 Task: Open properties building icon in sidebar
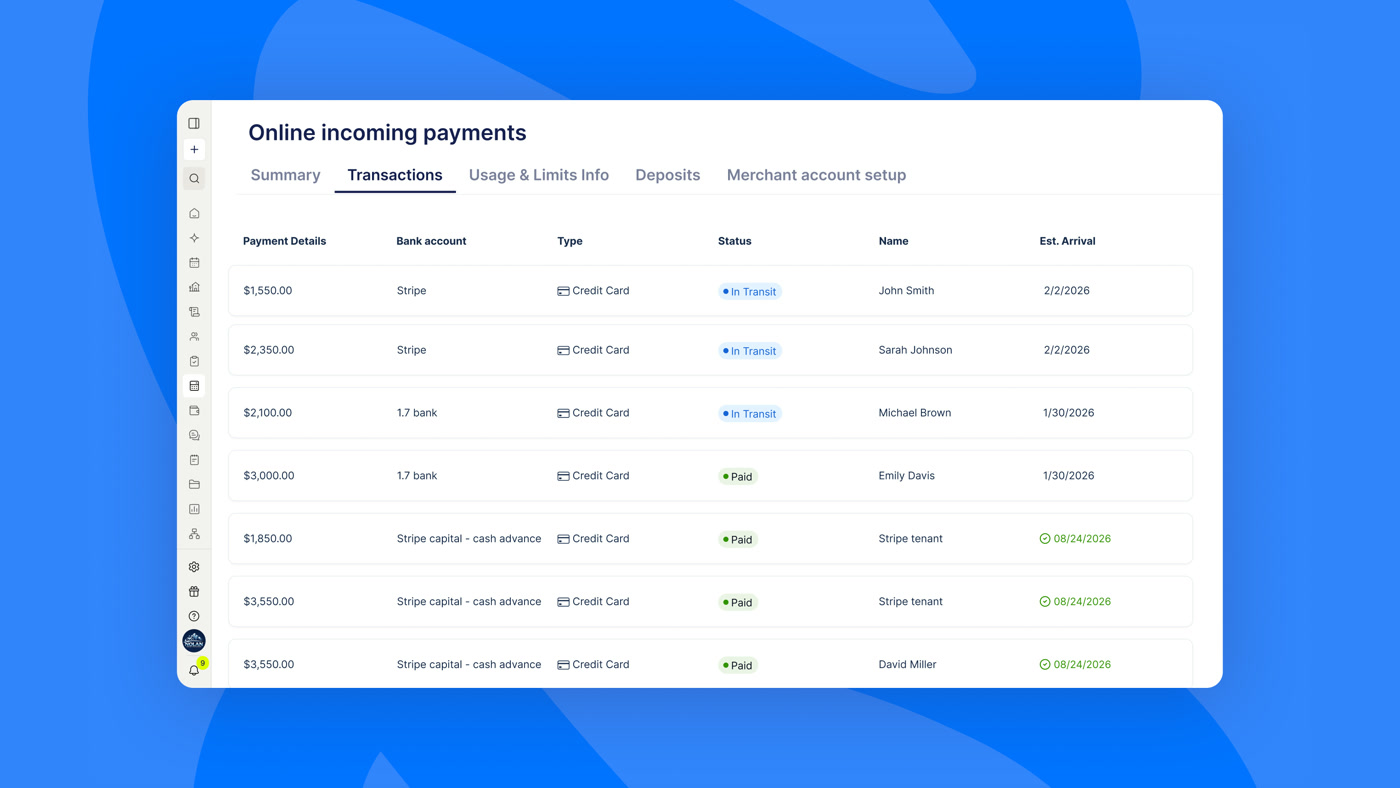(194, 287)
